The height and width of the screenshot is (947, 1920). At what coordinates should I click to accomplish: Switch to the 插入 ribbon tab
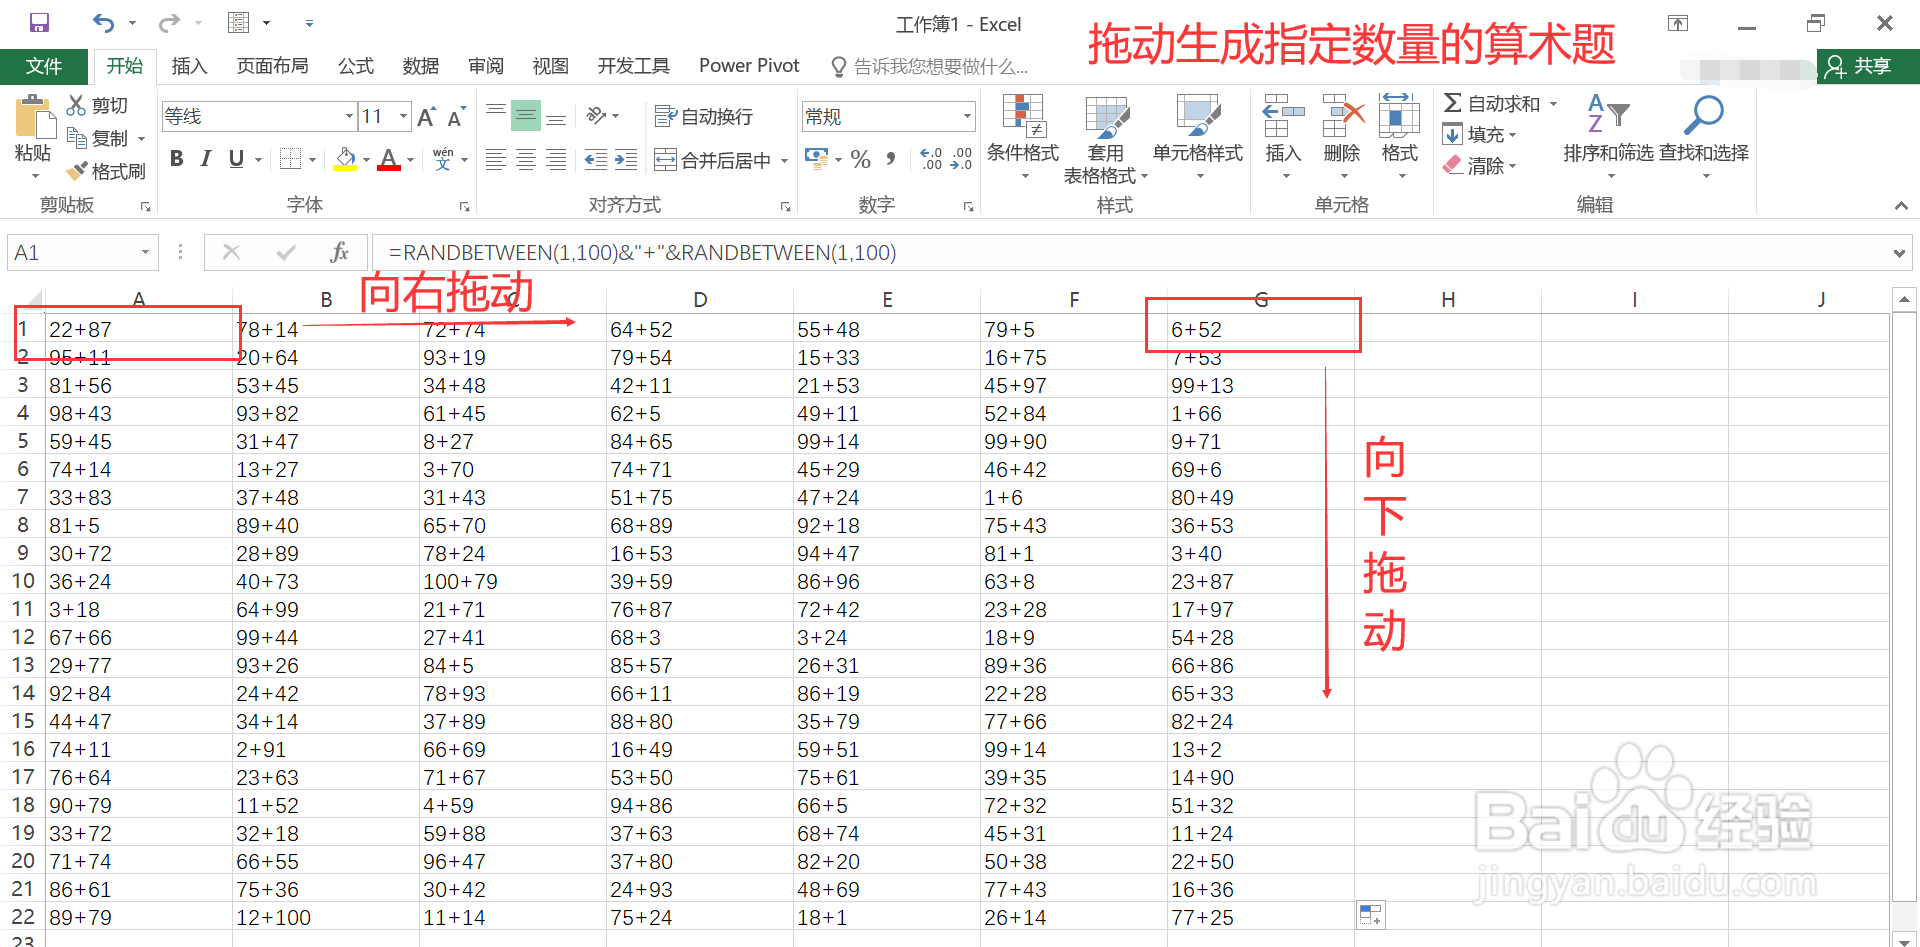coord(189,66)
